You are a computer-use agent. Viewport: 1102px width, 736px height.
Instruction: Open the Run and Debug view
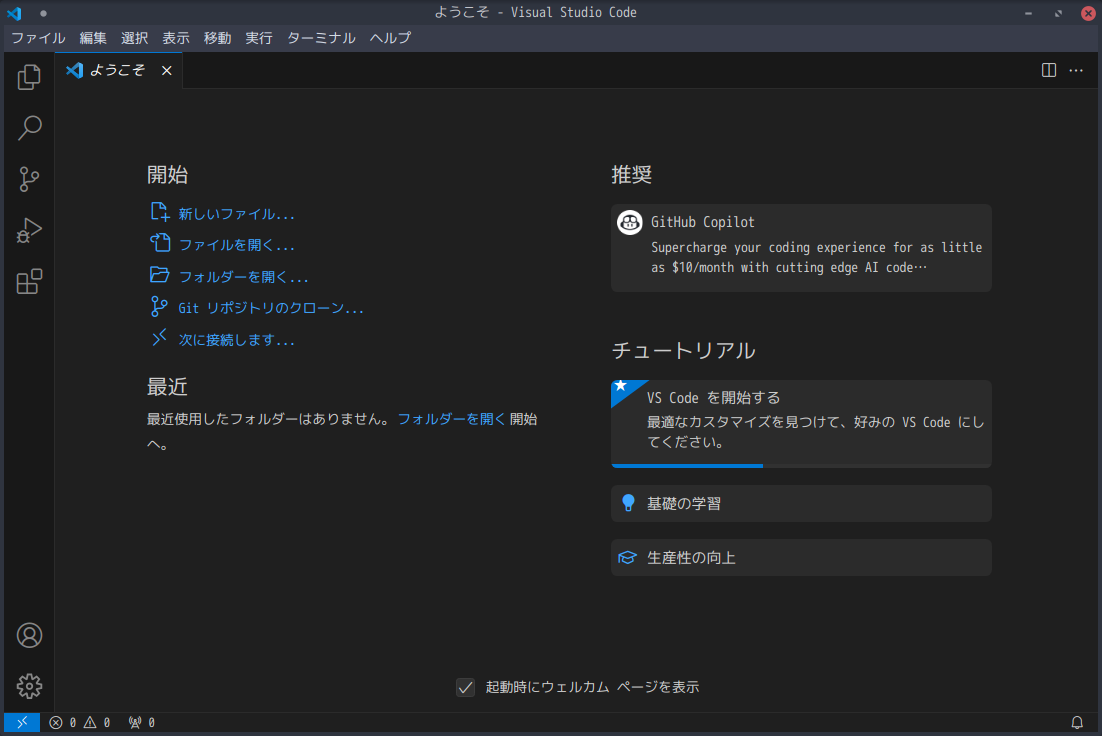coord(29,231)
